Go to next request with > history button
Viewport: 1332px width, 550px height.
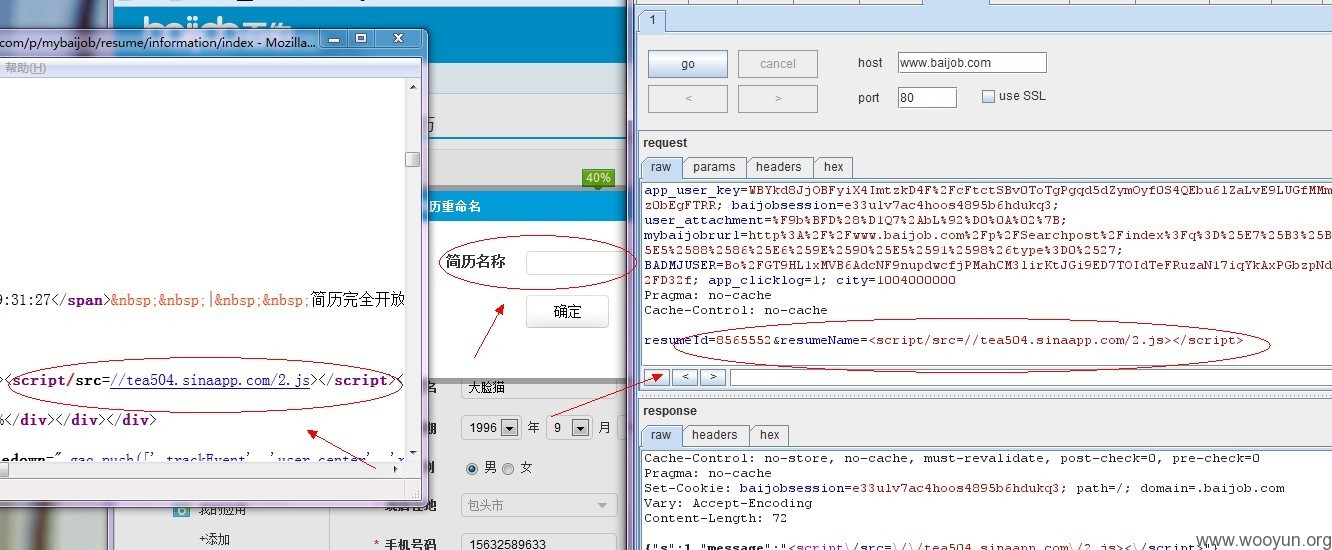(x=777, y=98)
